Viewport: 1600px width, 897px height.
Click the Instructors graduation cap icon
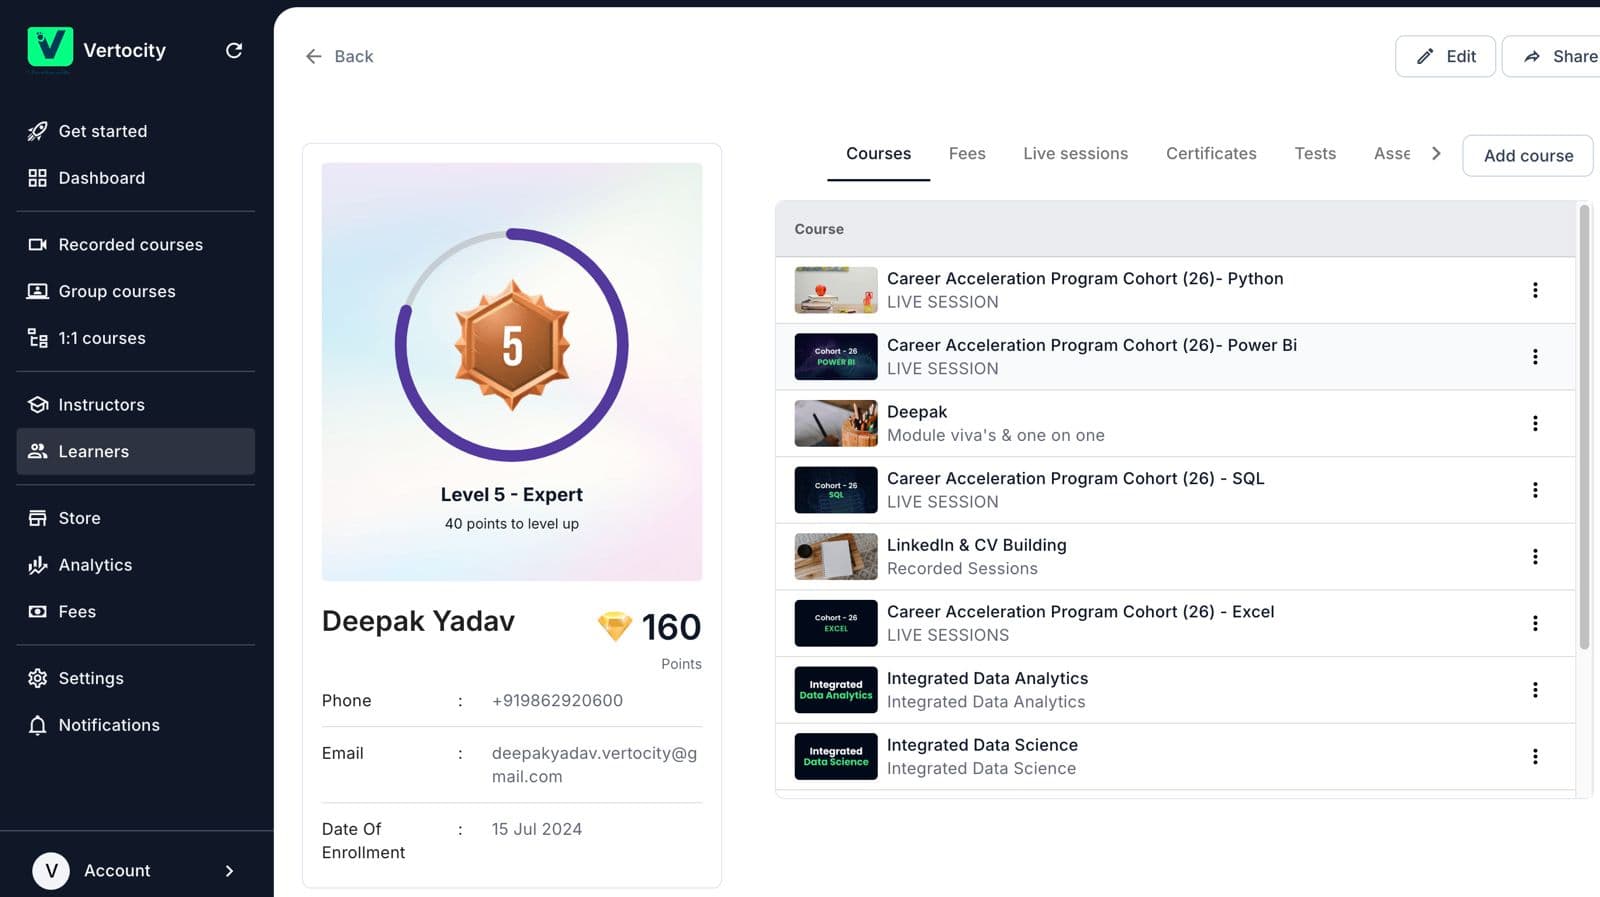click(x=37, y=405)
